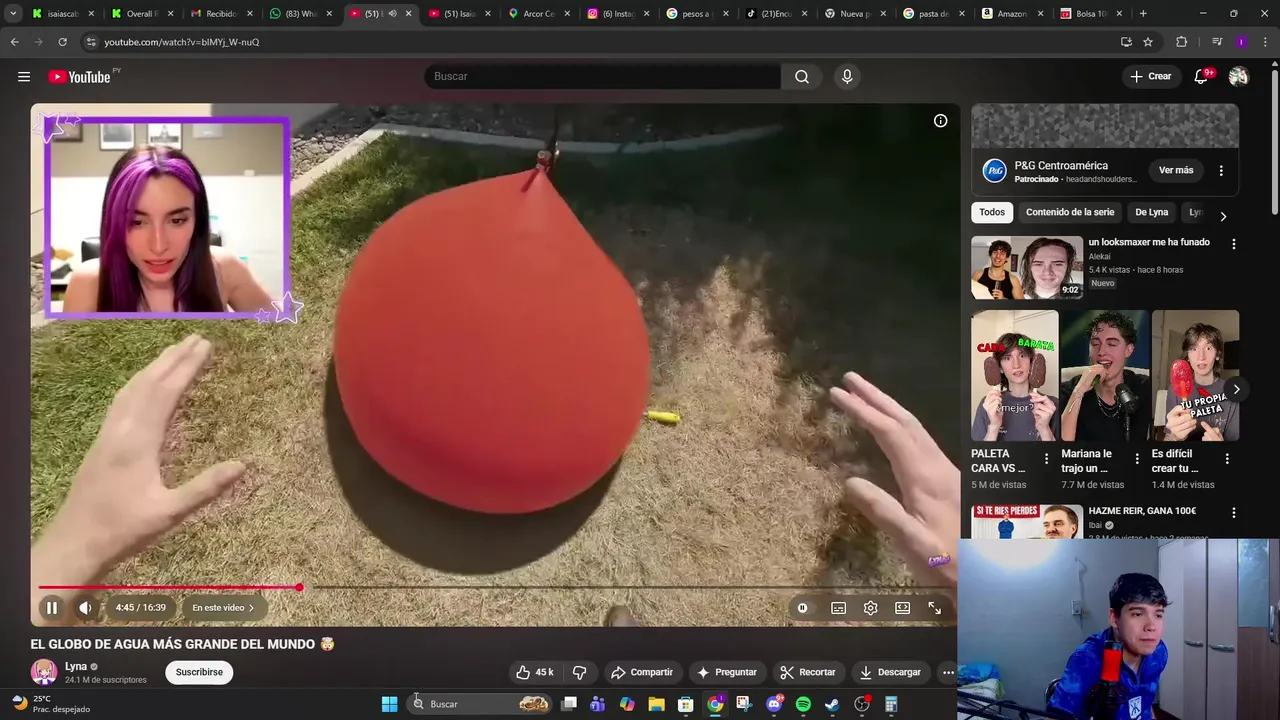Image resolution: width=1280 pixels, height=720 pixels.
Task: Show more filter chips arrow
Action: pos(1223,216)
